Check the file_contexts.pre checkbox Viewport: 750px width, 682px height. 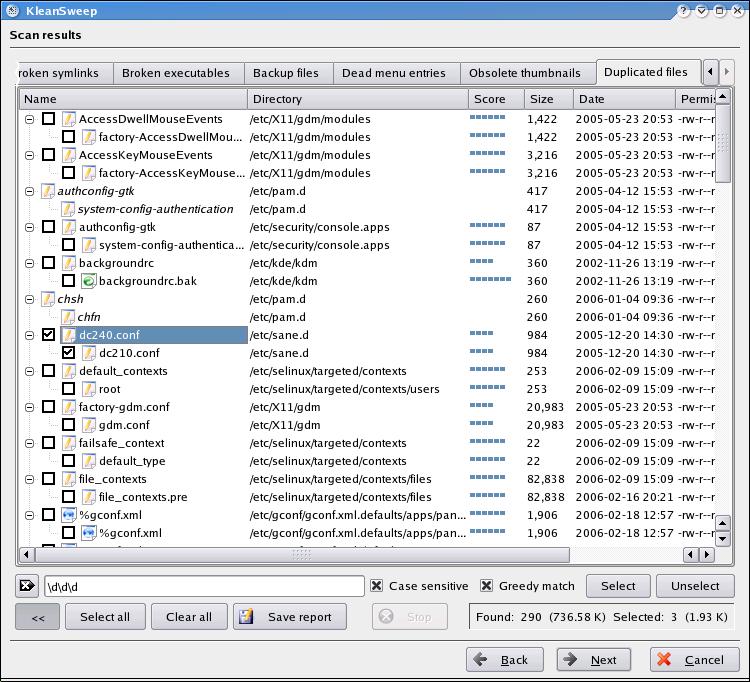(68, 497)
